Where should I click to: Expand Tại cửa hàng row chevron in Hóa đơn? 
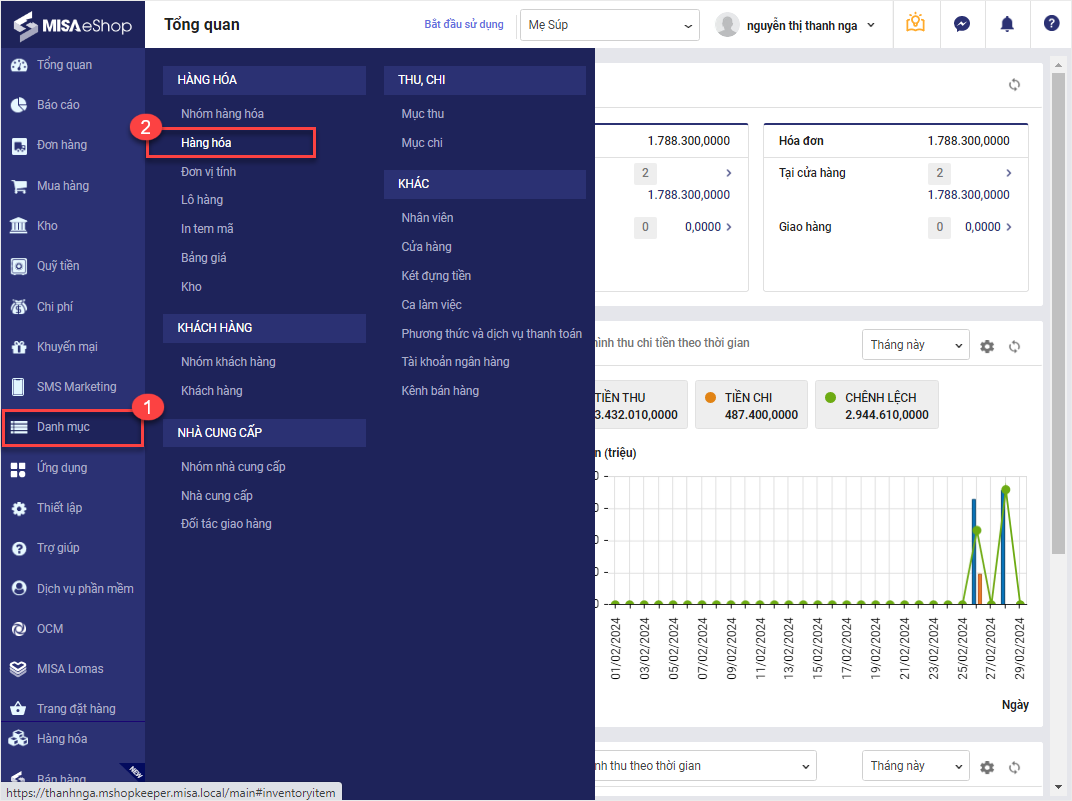(x=1008, y=173)
